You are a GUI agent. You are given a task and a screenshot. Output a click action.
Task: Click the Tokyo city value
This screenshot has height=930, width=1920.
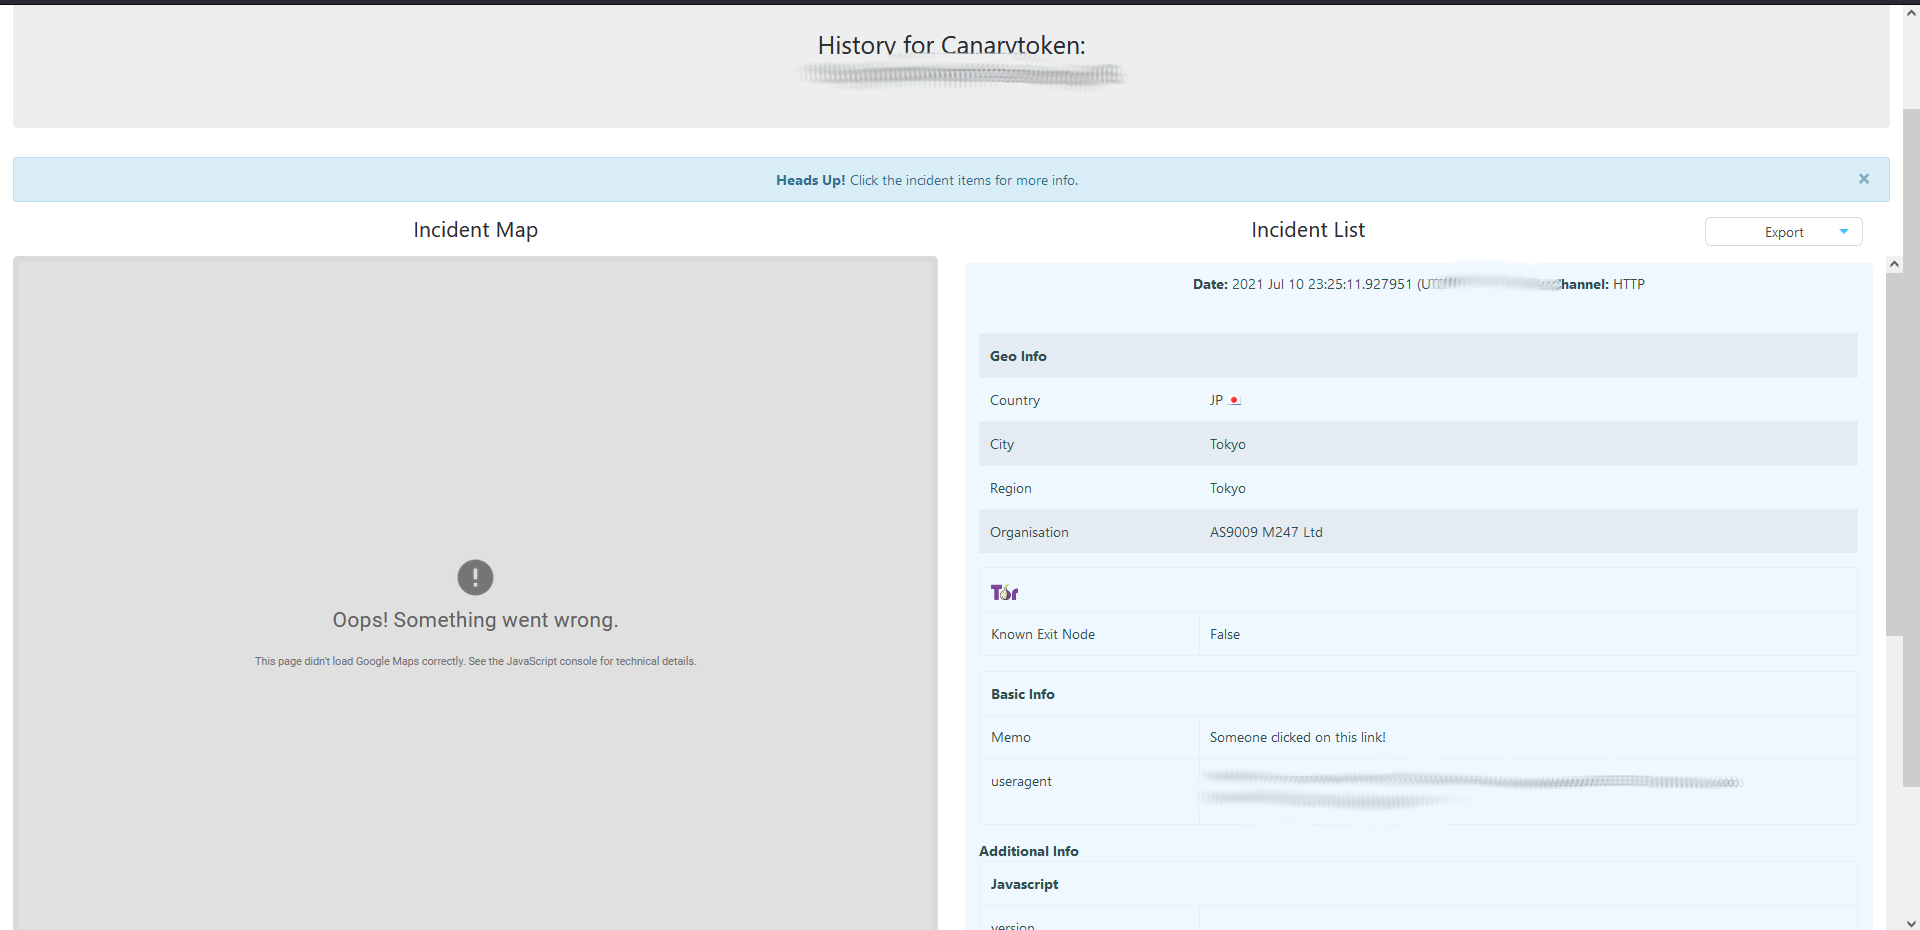pyautogui.click(x=1227, y=444)
